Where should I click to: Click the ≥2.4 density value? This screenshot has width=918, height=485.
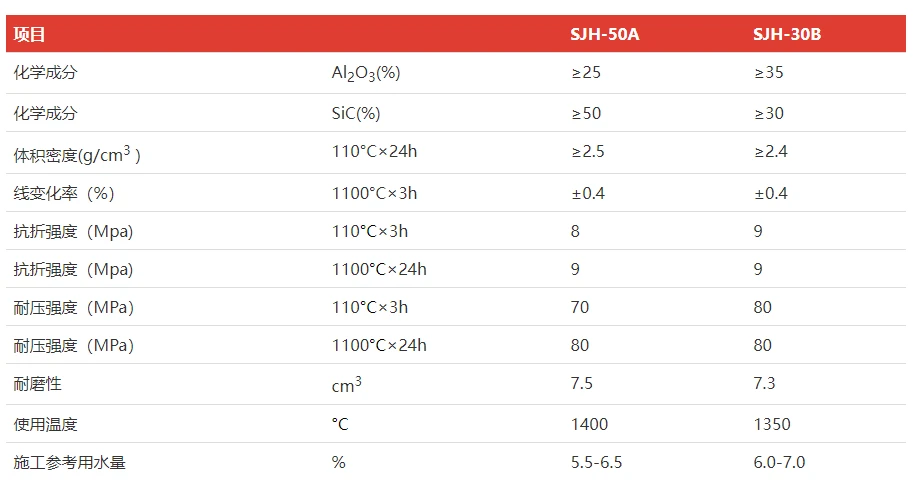coord(771,153)
